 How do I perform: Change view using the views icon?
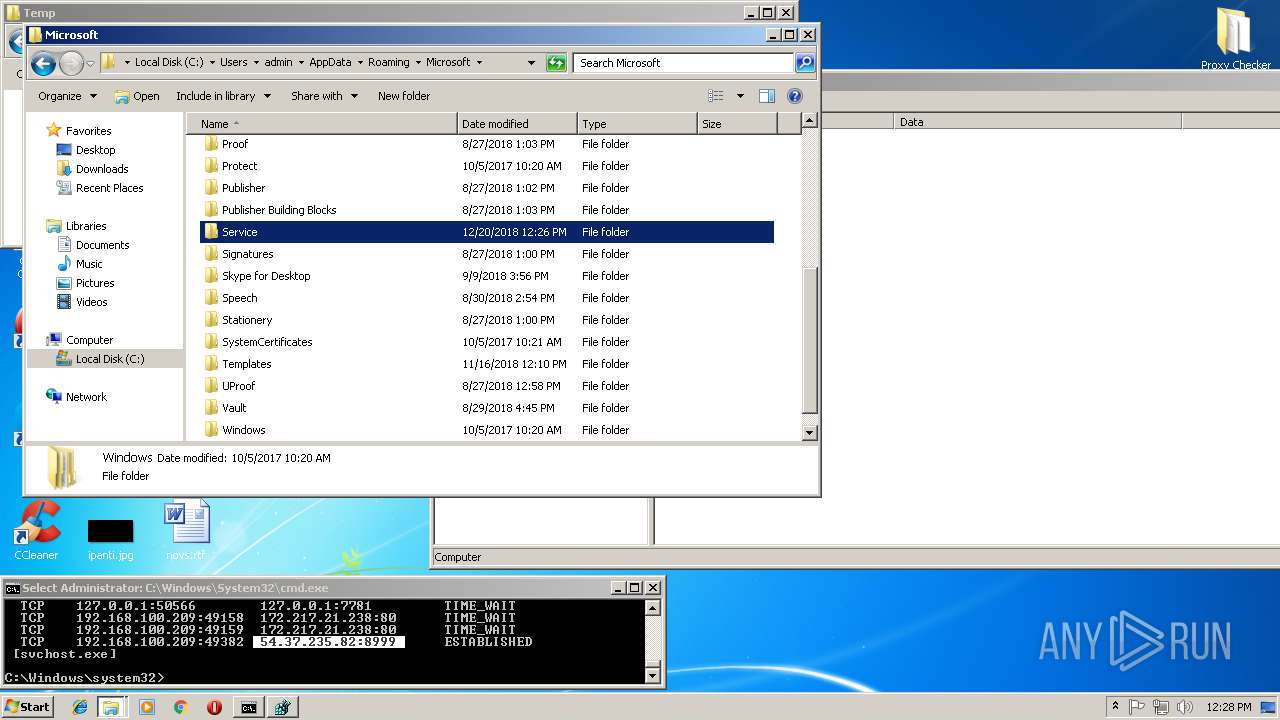tap(716, 96)
